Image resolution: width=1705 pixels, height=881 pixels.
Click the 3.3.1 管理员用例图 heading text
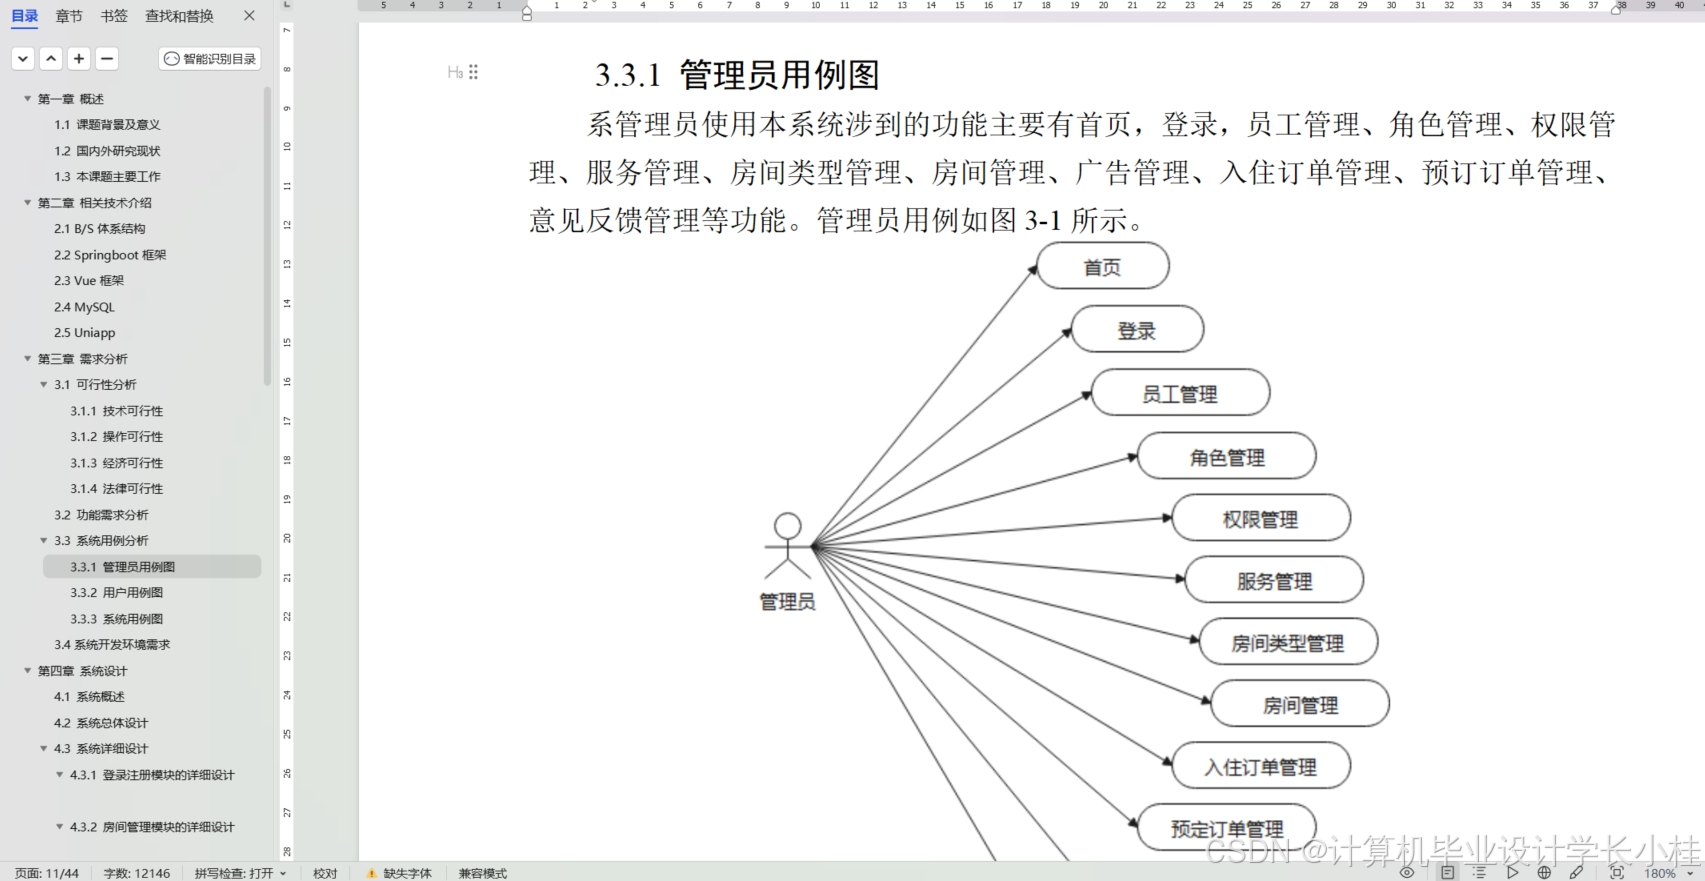[737, 75]
